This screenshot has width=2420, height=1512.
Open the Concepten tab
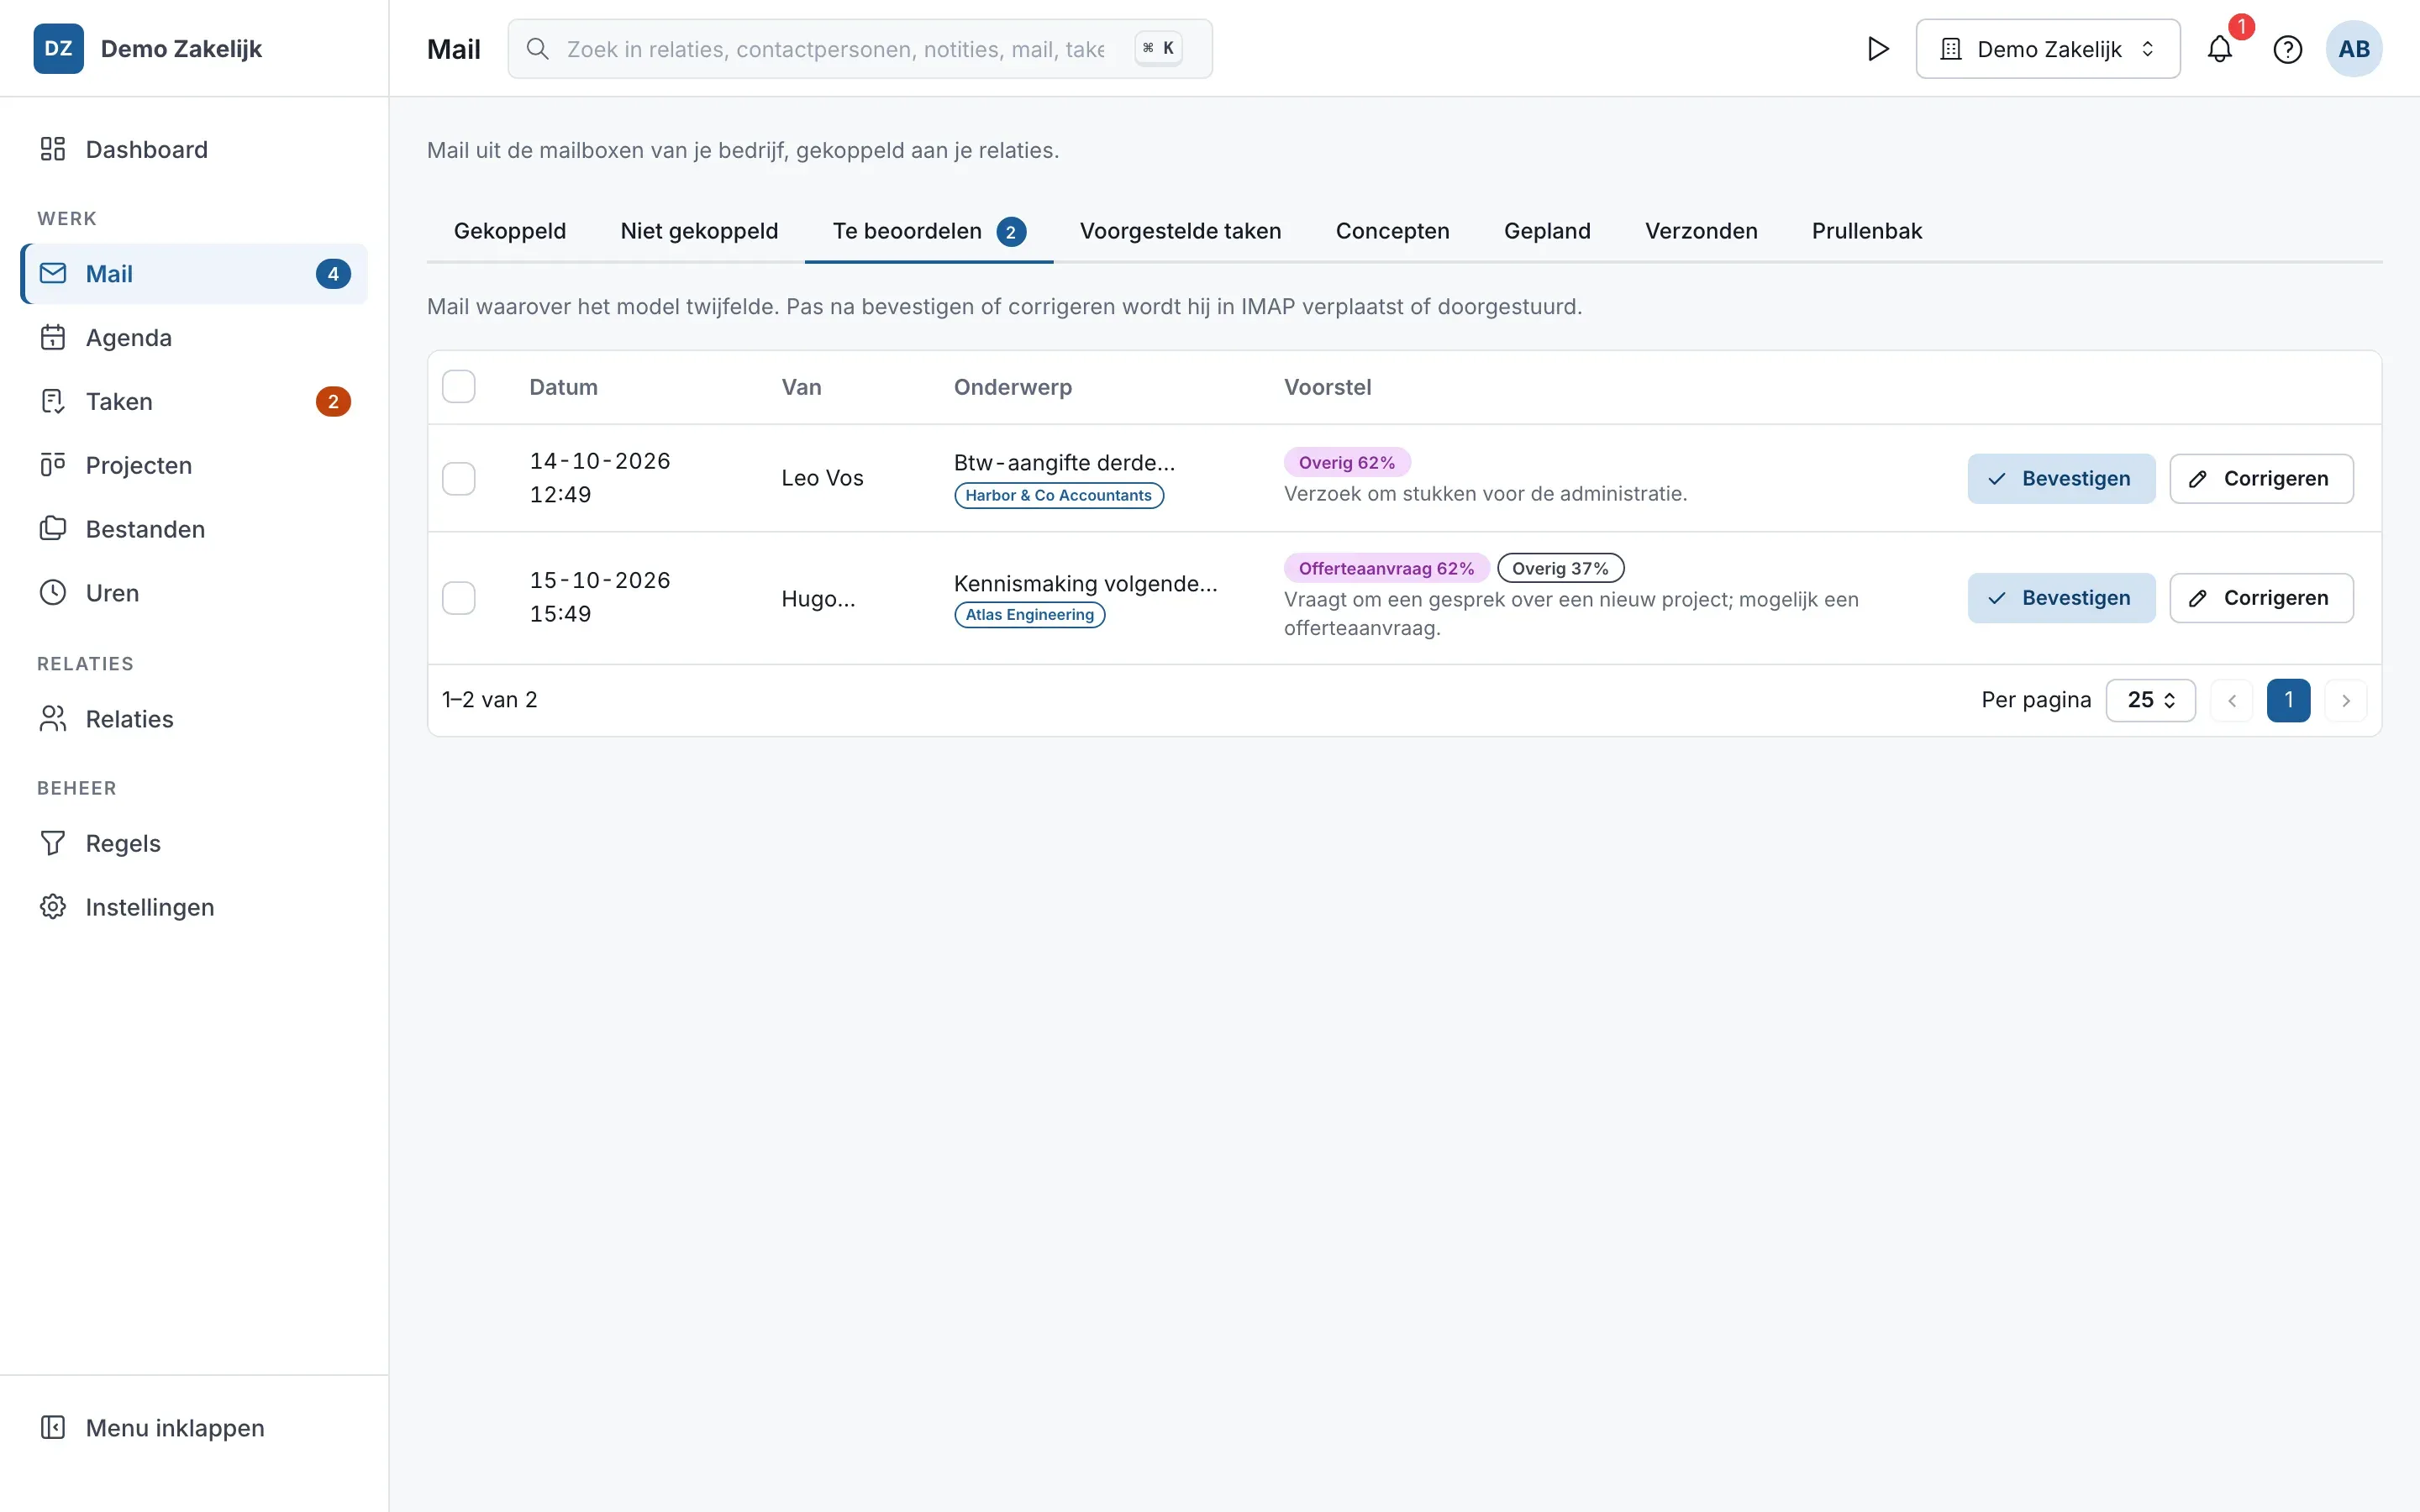click(1392, 232)
